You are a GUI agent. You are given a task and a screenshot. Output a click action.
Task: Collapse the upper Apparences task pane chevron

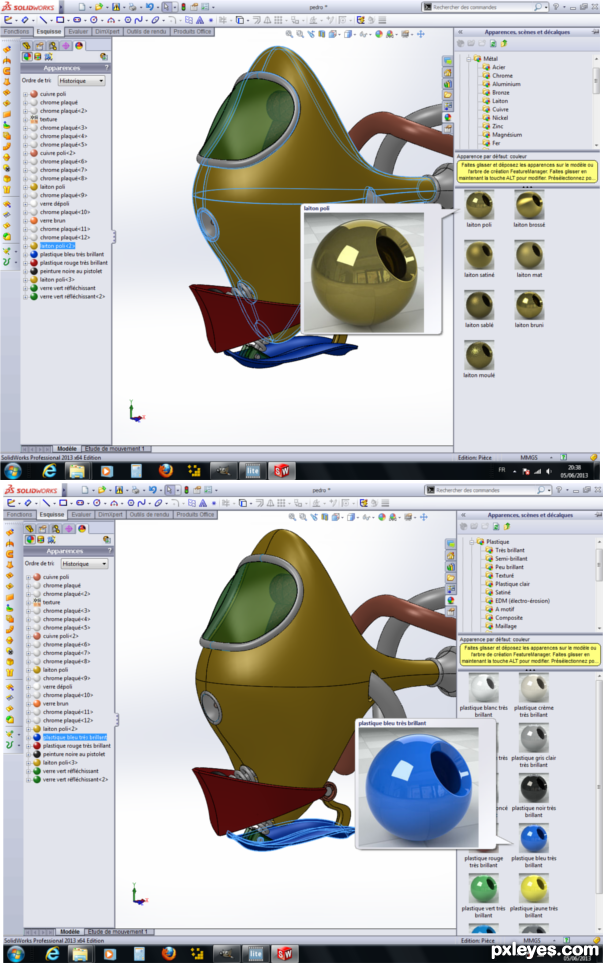coord(461,31)
